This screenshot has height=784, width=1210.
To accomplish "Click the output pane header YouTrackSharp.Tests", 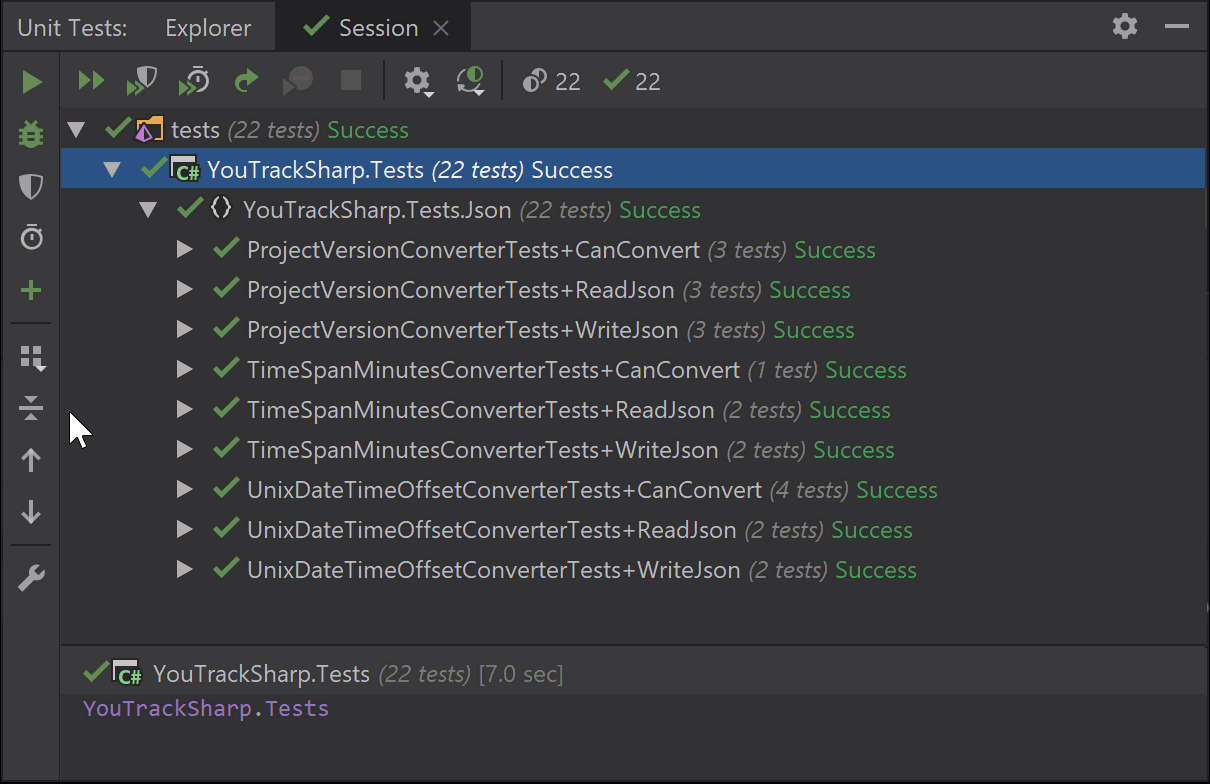I will [261, 674].
